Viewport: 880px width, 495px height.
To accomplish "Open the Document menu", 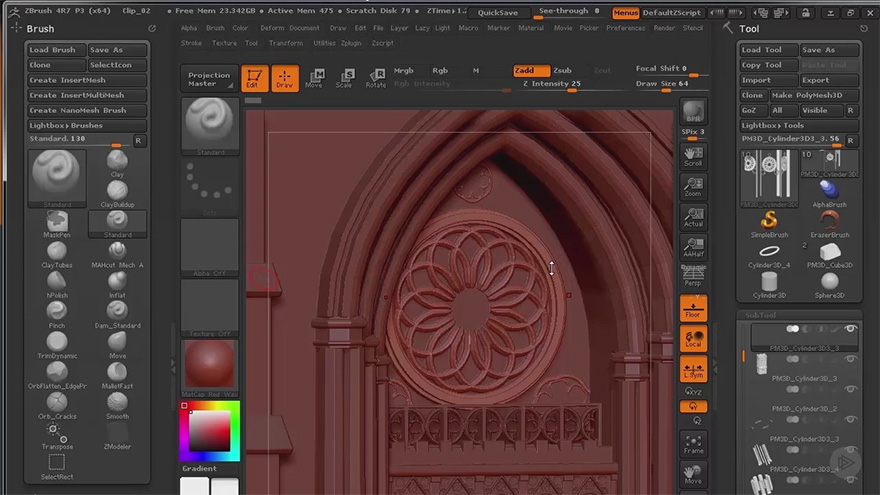I will click(x=304, y=28).
